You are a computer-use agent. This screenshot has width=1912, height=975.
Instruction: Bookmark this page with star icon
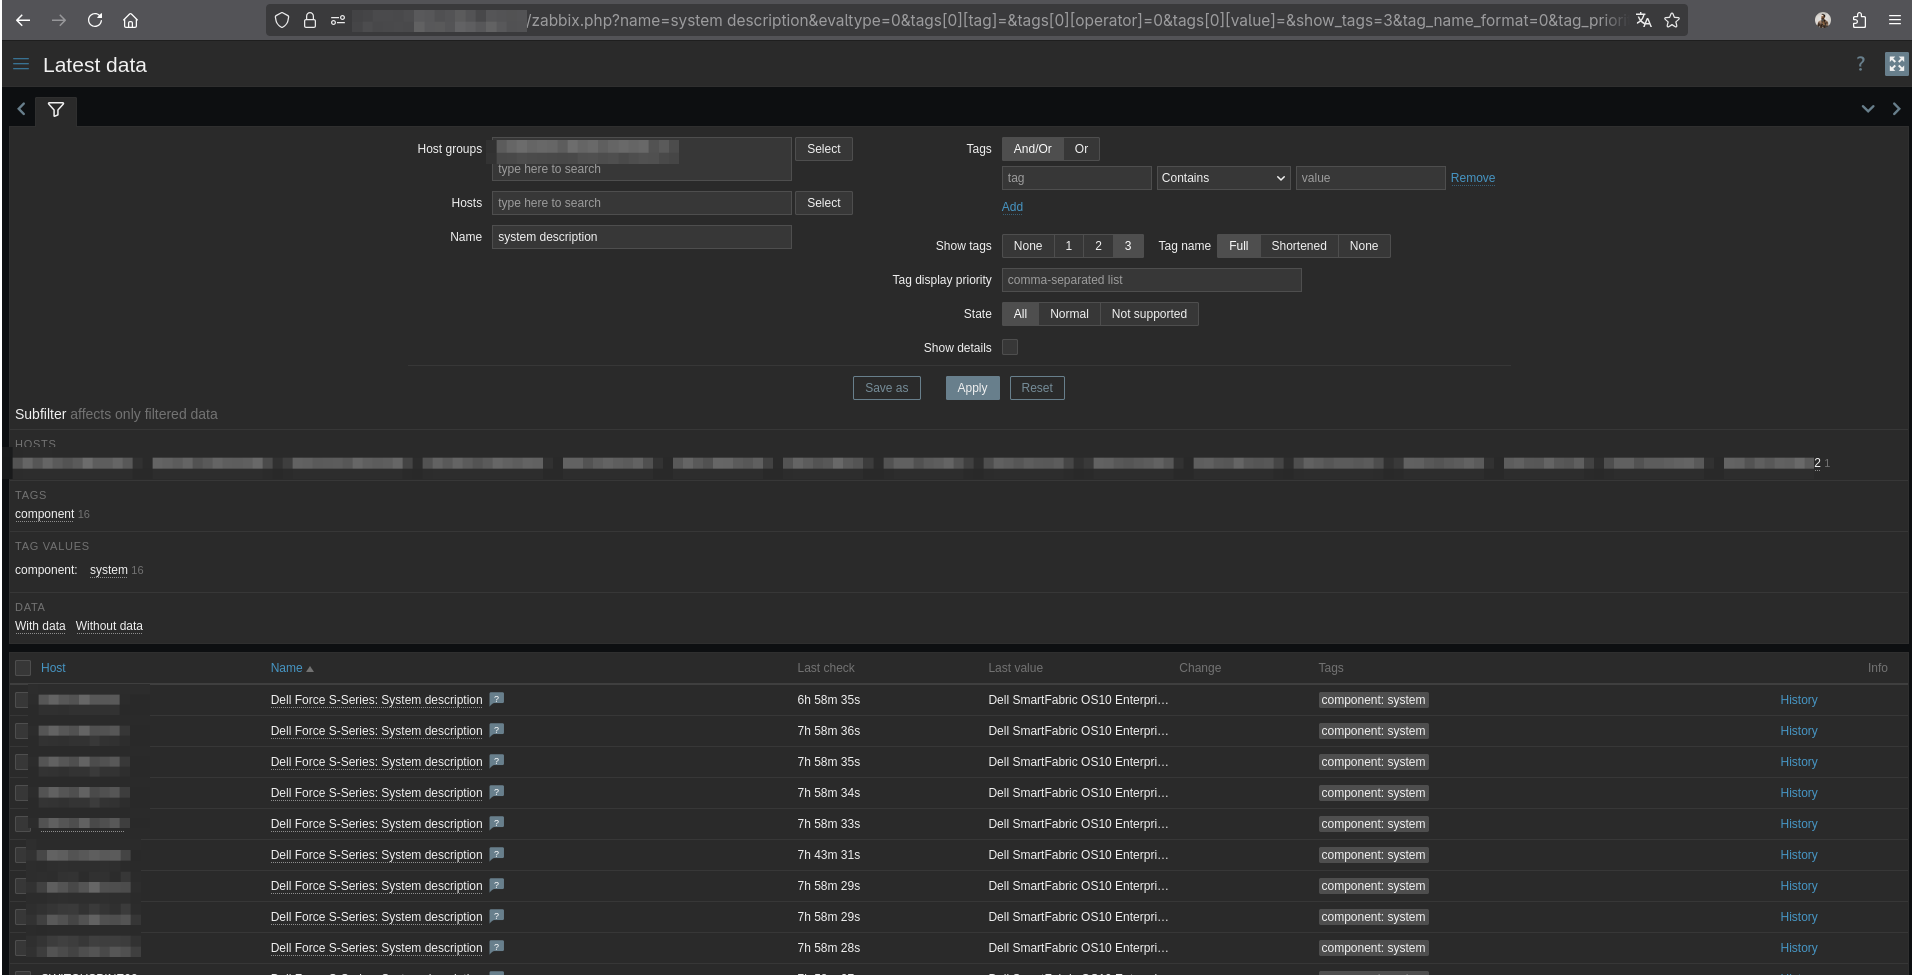[x=1672, y=20]
